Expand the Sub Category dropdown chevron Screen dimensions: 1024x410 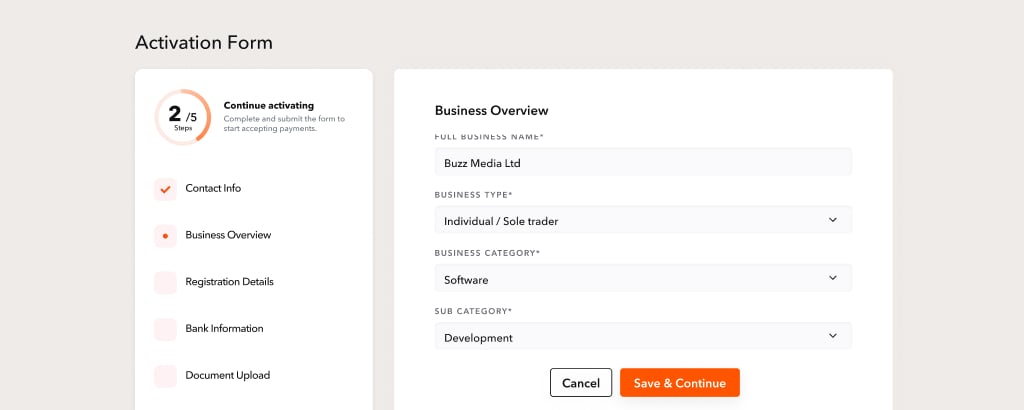tap(833, 336)
